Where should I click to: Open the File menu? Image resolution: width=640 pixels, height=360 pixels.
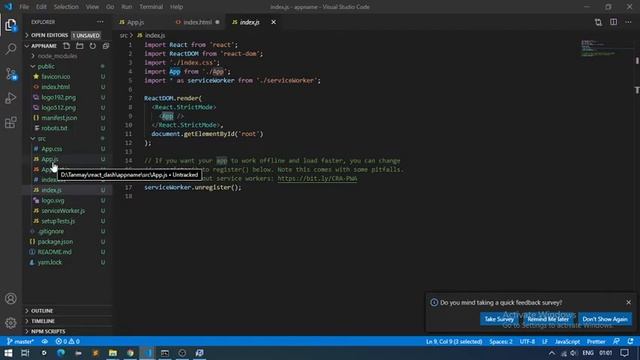(x=24, y=7)
